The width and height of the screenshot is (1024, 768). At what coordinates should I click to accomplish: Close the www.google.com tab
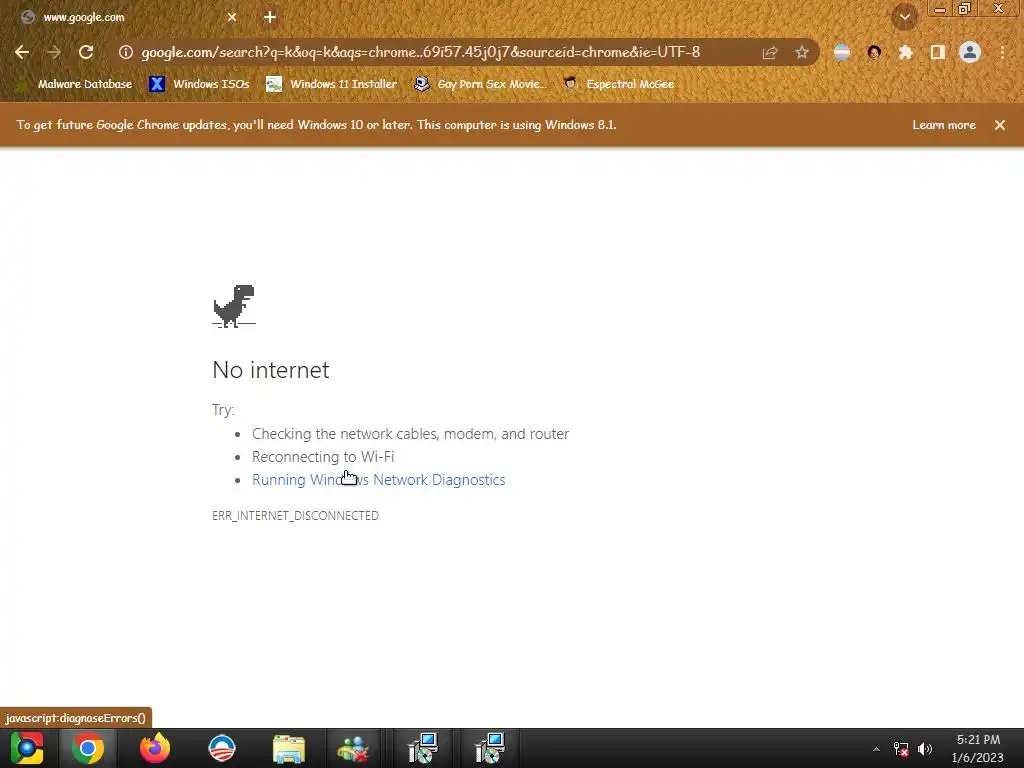coord(232,18)
